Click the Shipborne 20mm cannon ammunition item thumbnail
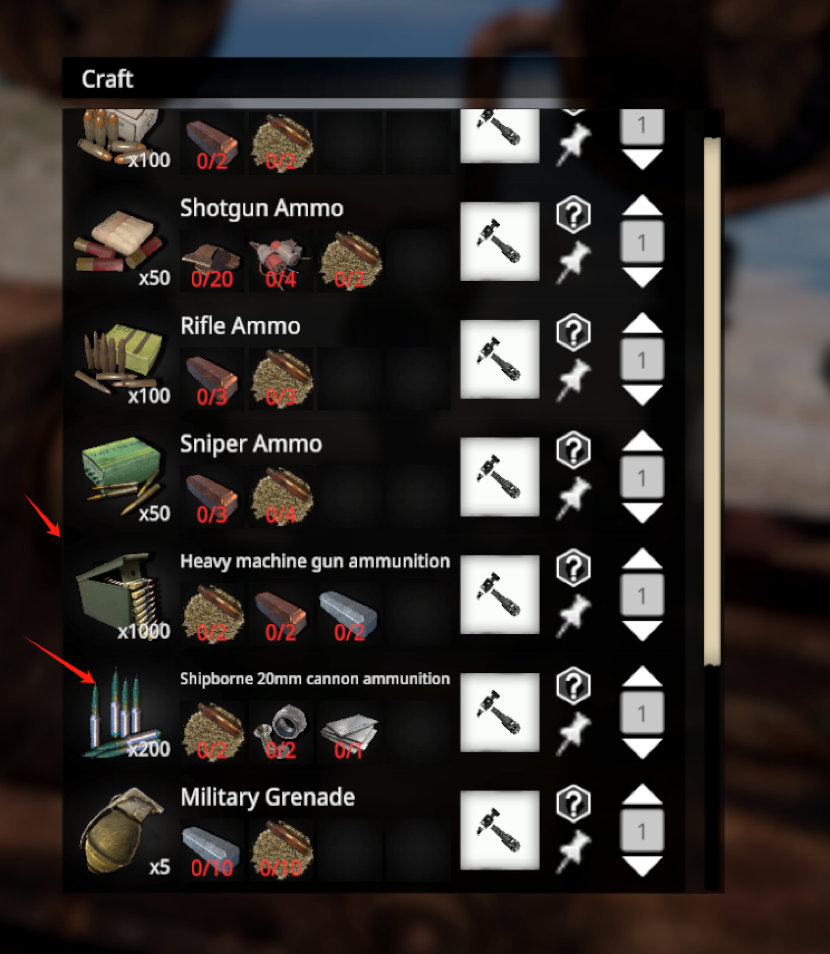 point(124,713)
